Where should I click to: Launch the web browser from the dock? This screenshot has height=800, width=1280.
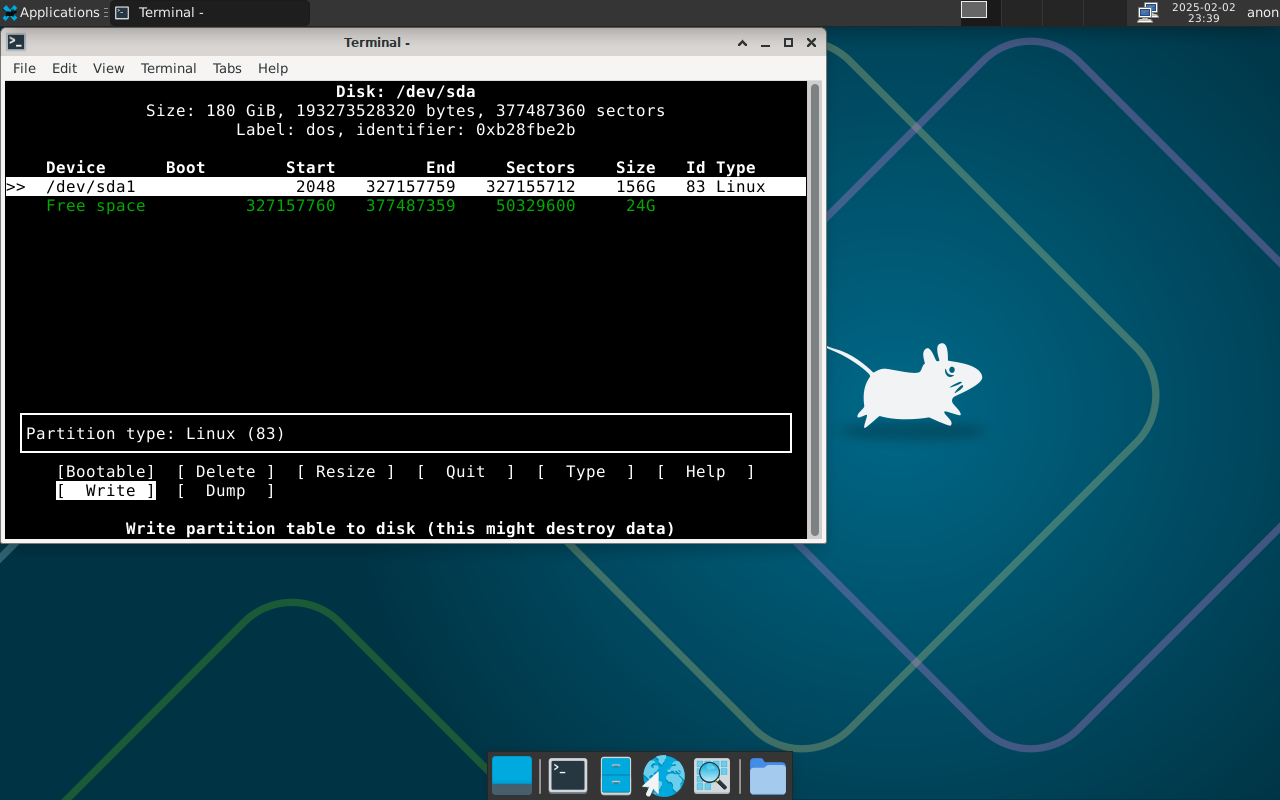click(663, 776)
